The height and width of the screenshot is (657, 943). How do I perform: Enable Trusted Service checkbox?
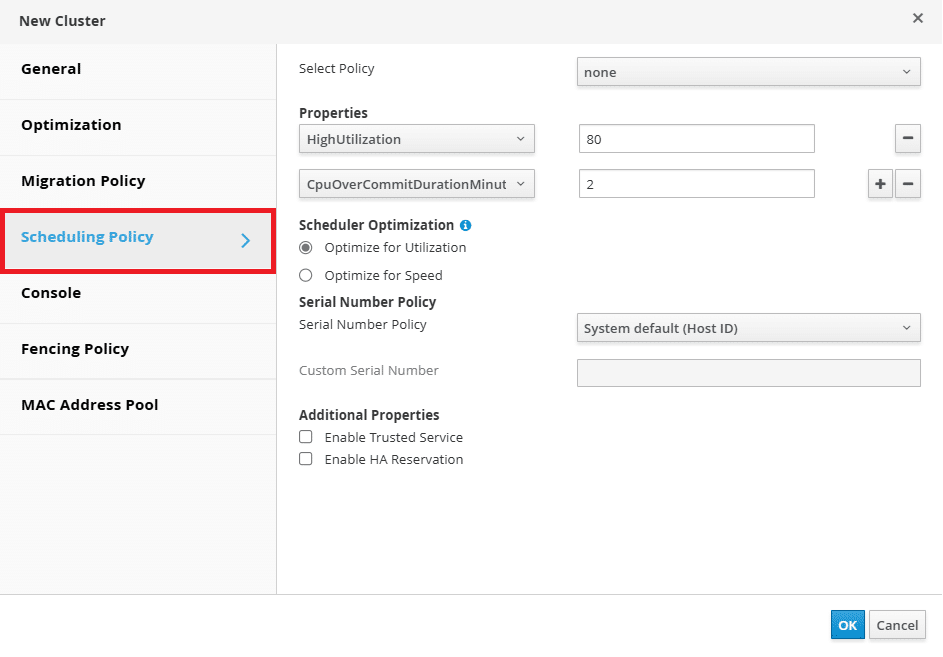[306, 437]
